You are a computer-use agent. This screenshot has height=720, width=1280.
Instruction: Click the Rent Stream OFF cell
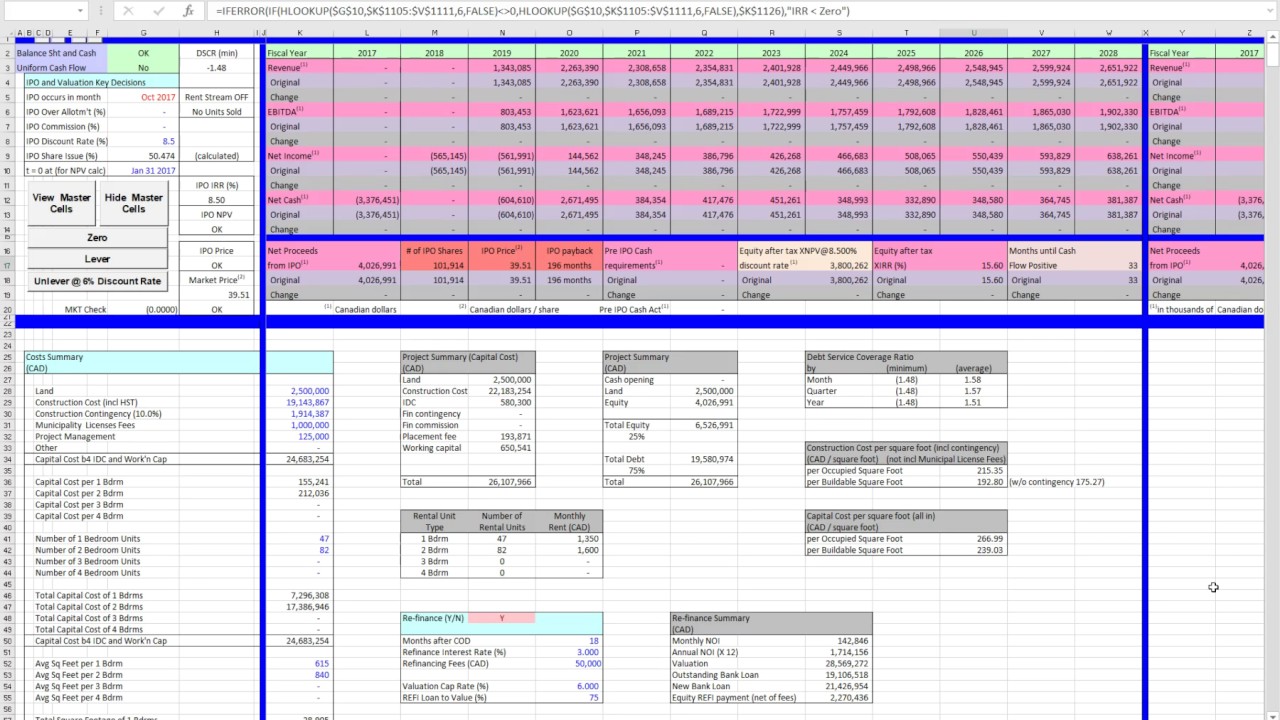(217, 97)
